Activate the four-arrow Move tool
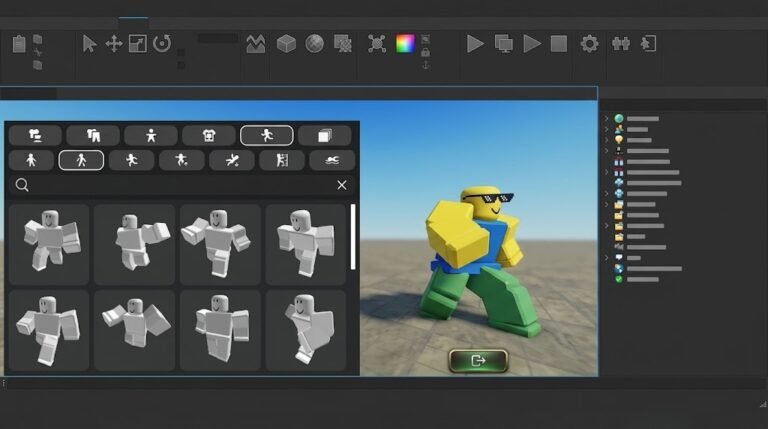The height and width of the screenshot is (429, 768). (114, 44)
